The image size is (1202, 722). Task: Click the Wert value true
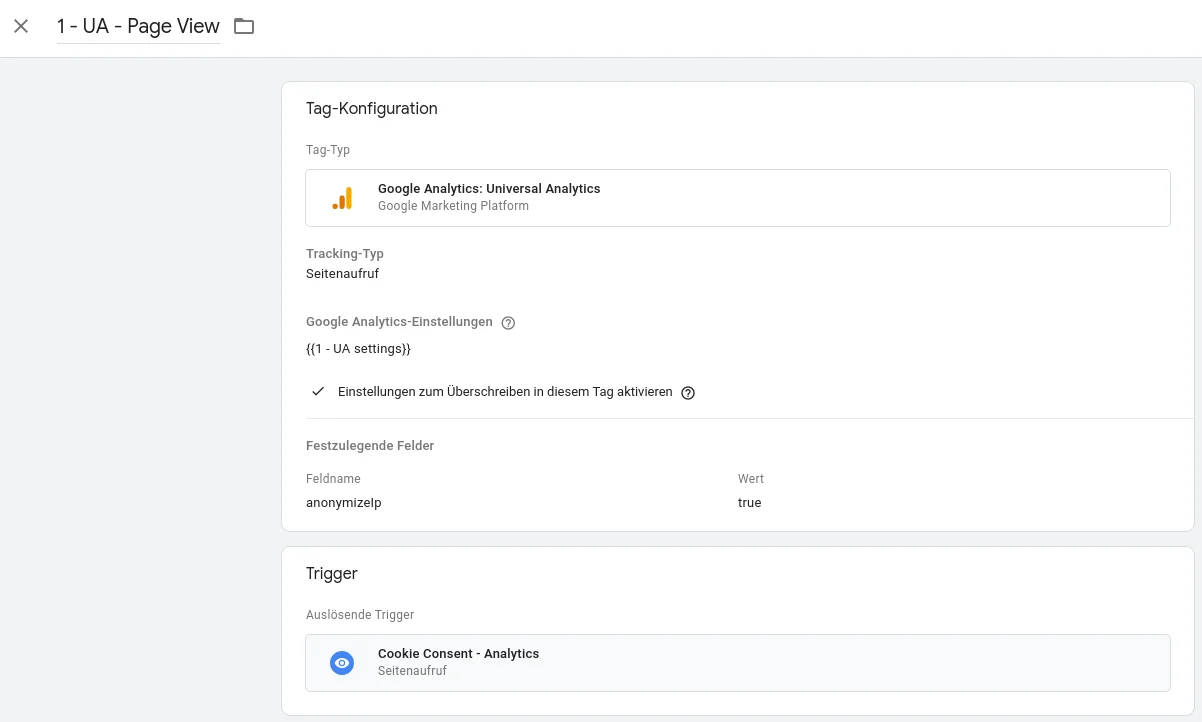coord(749,502)
